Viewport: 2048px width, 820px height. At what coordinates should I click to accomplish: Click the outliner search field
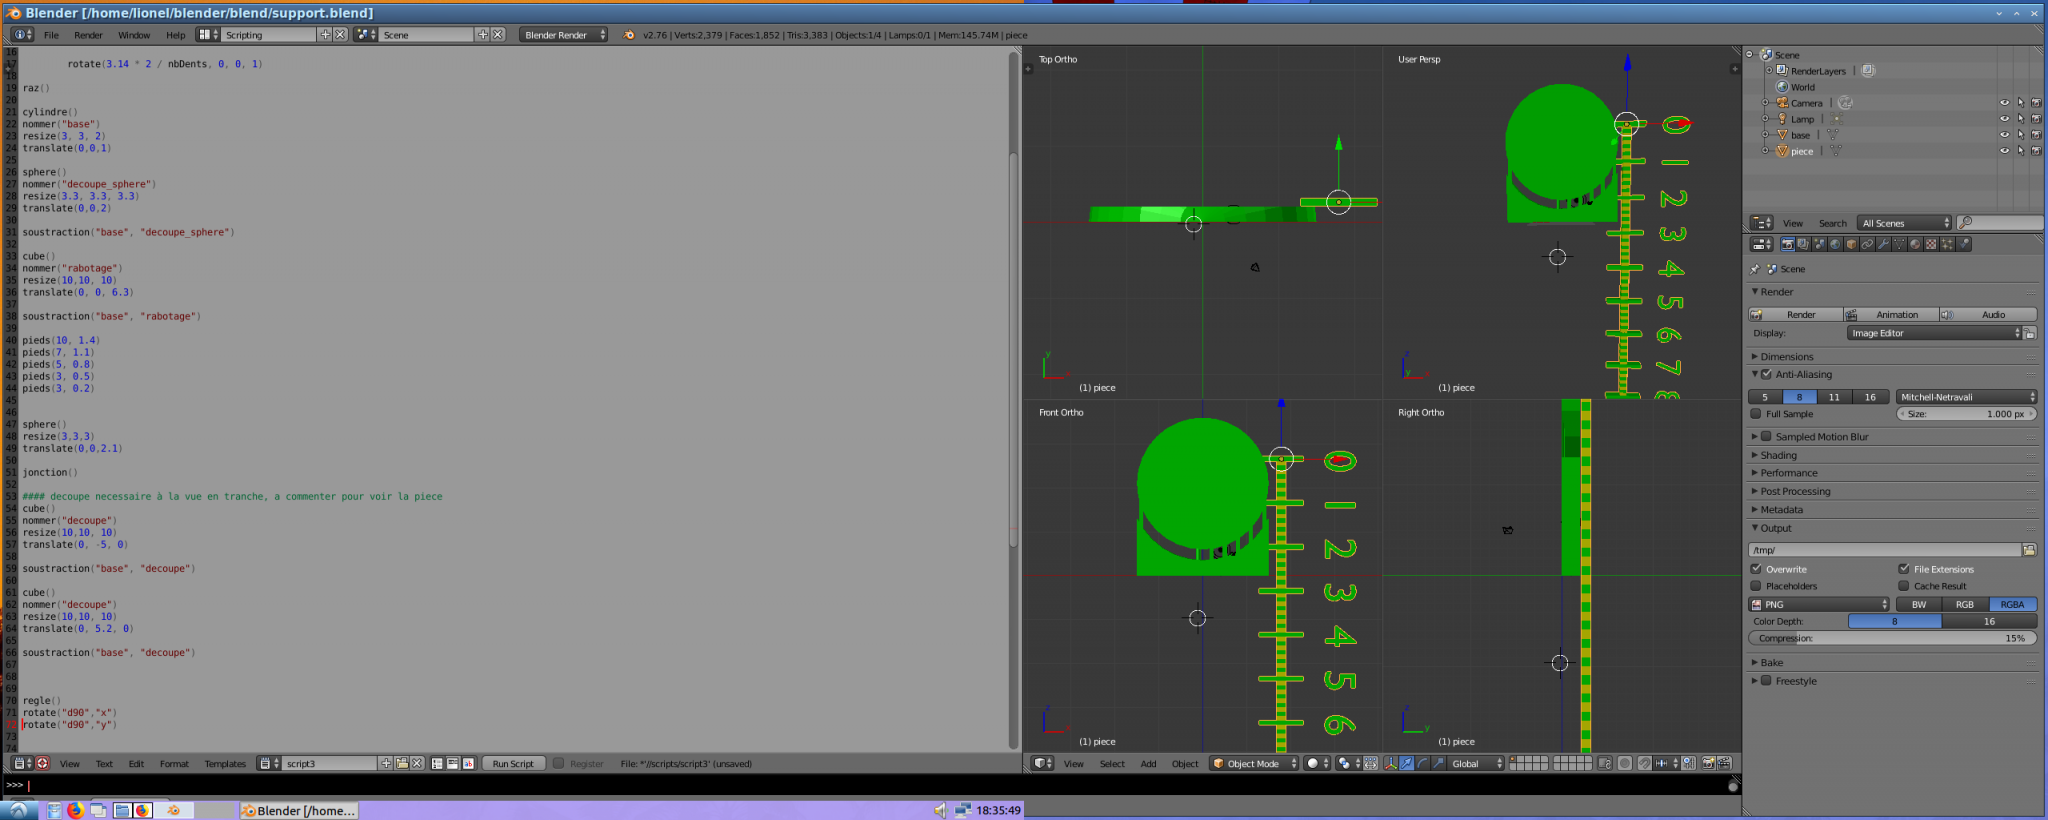point(1999,223)
